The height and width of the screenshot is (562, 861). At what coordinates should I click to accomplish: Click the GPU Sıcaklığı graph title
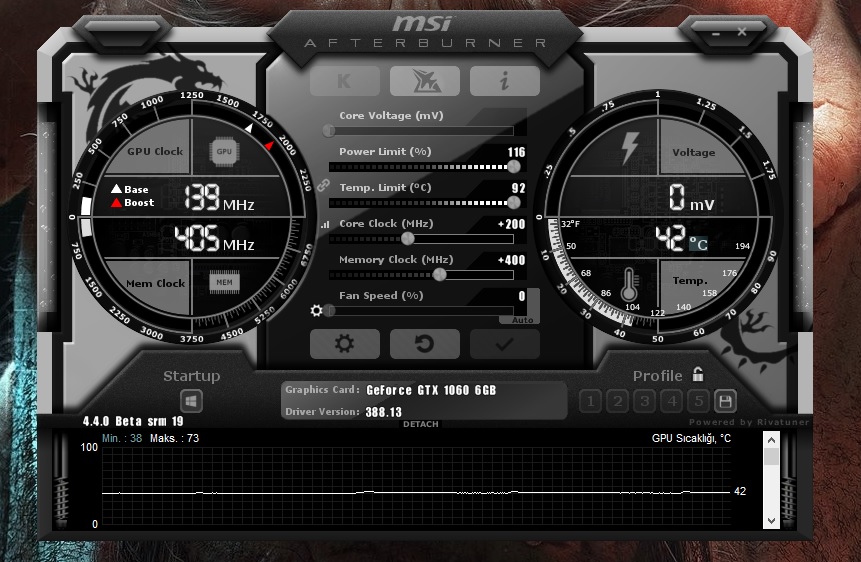point(691,438)
